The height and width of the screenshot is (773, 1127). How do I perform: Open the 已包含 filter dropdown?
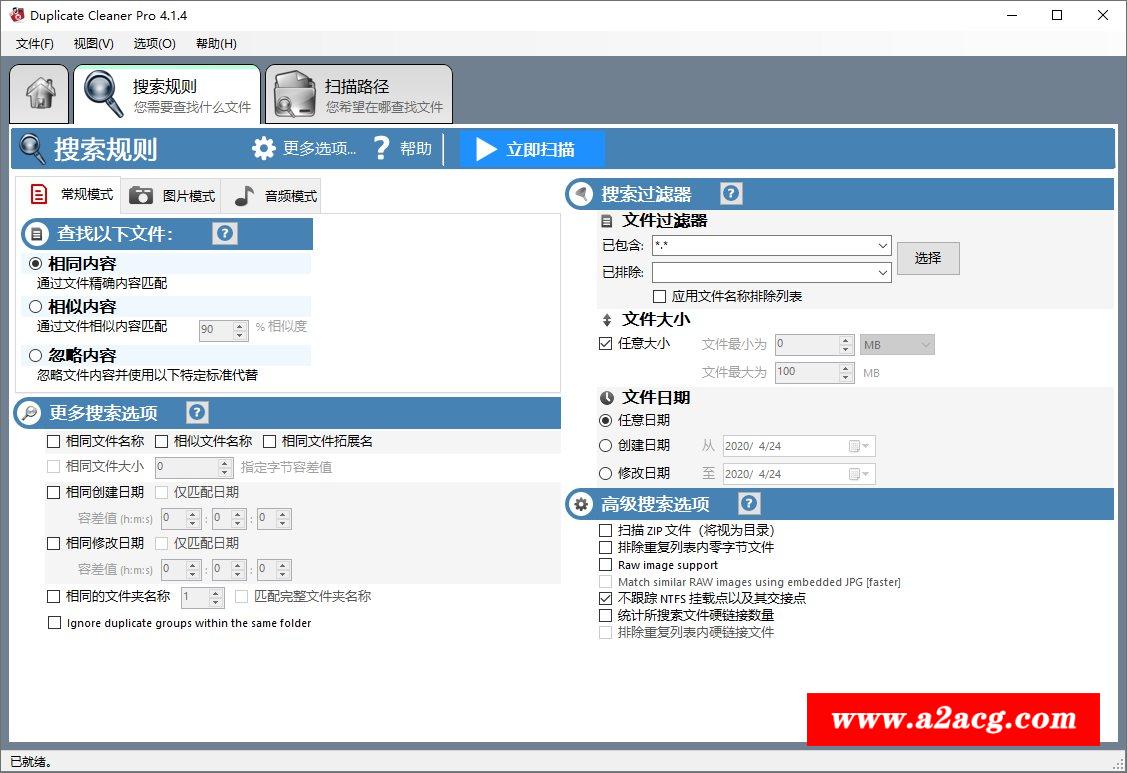(883, 246)
